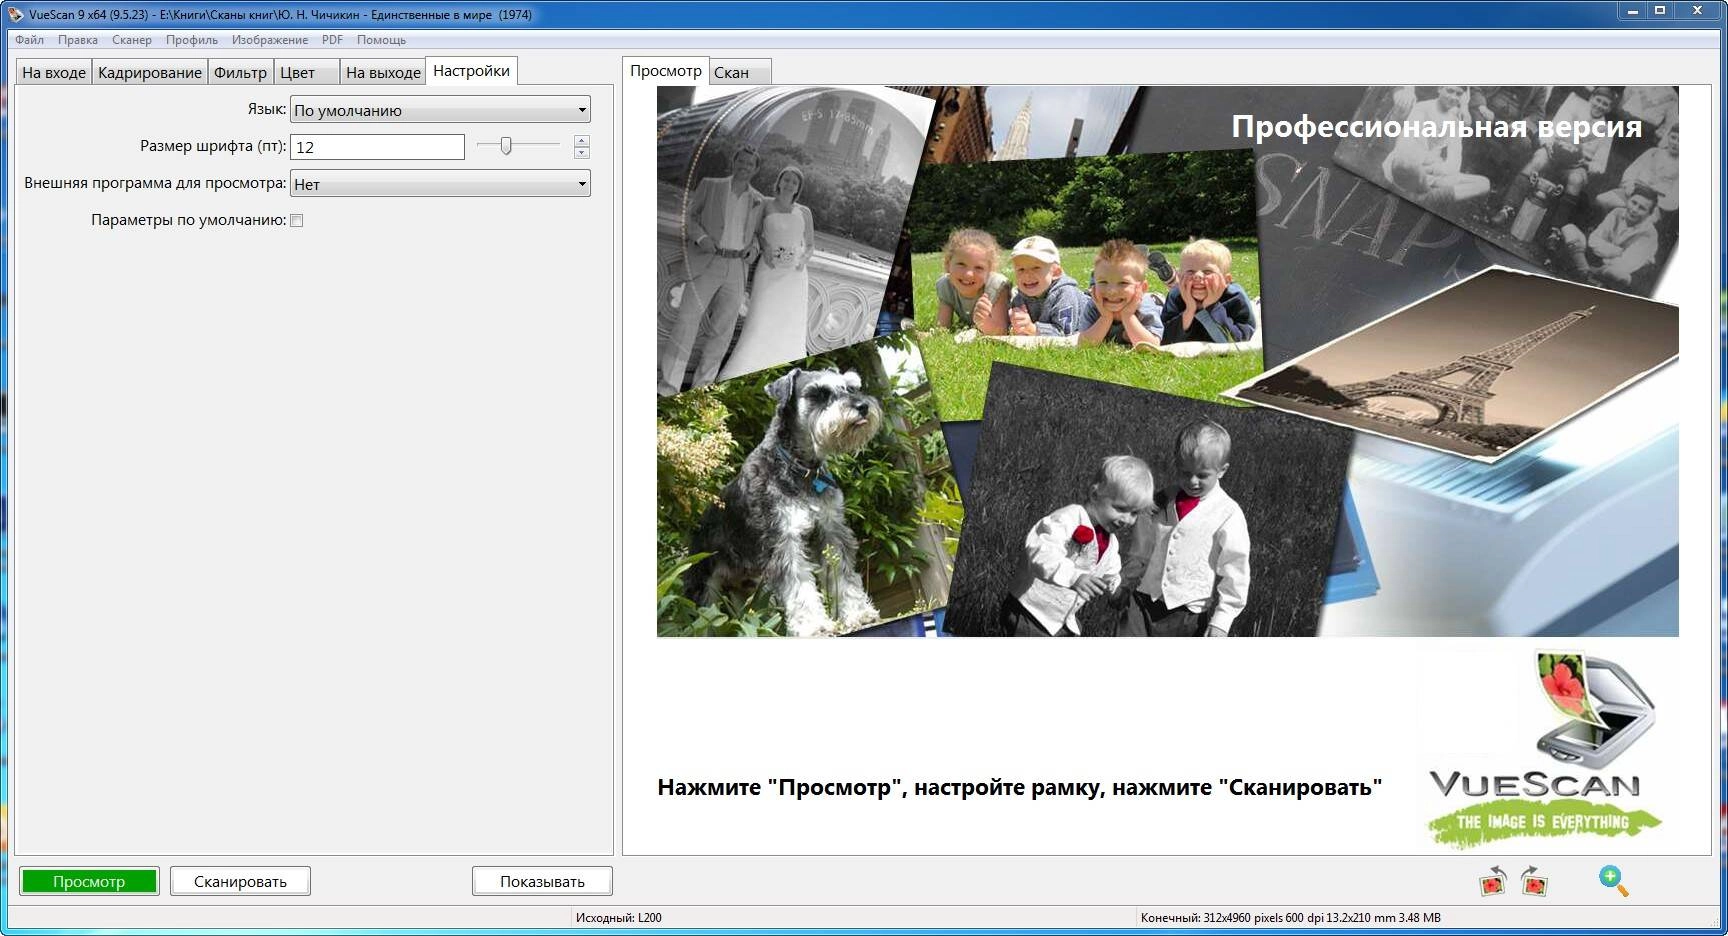Rotate image right icon
Screen dimensions: 1728x936
click(x=1535, y=881)
